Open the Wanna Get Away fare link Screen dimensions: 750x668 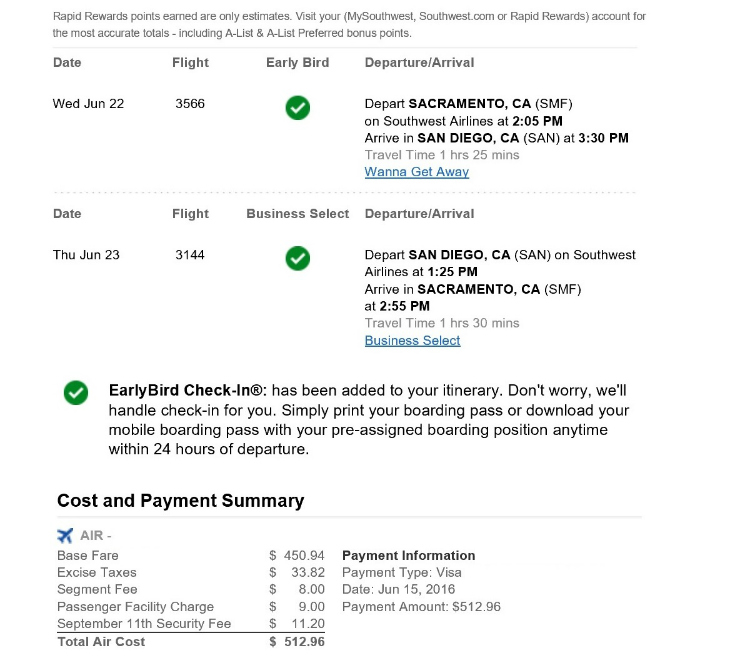pos(416,172)
